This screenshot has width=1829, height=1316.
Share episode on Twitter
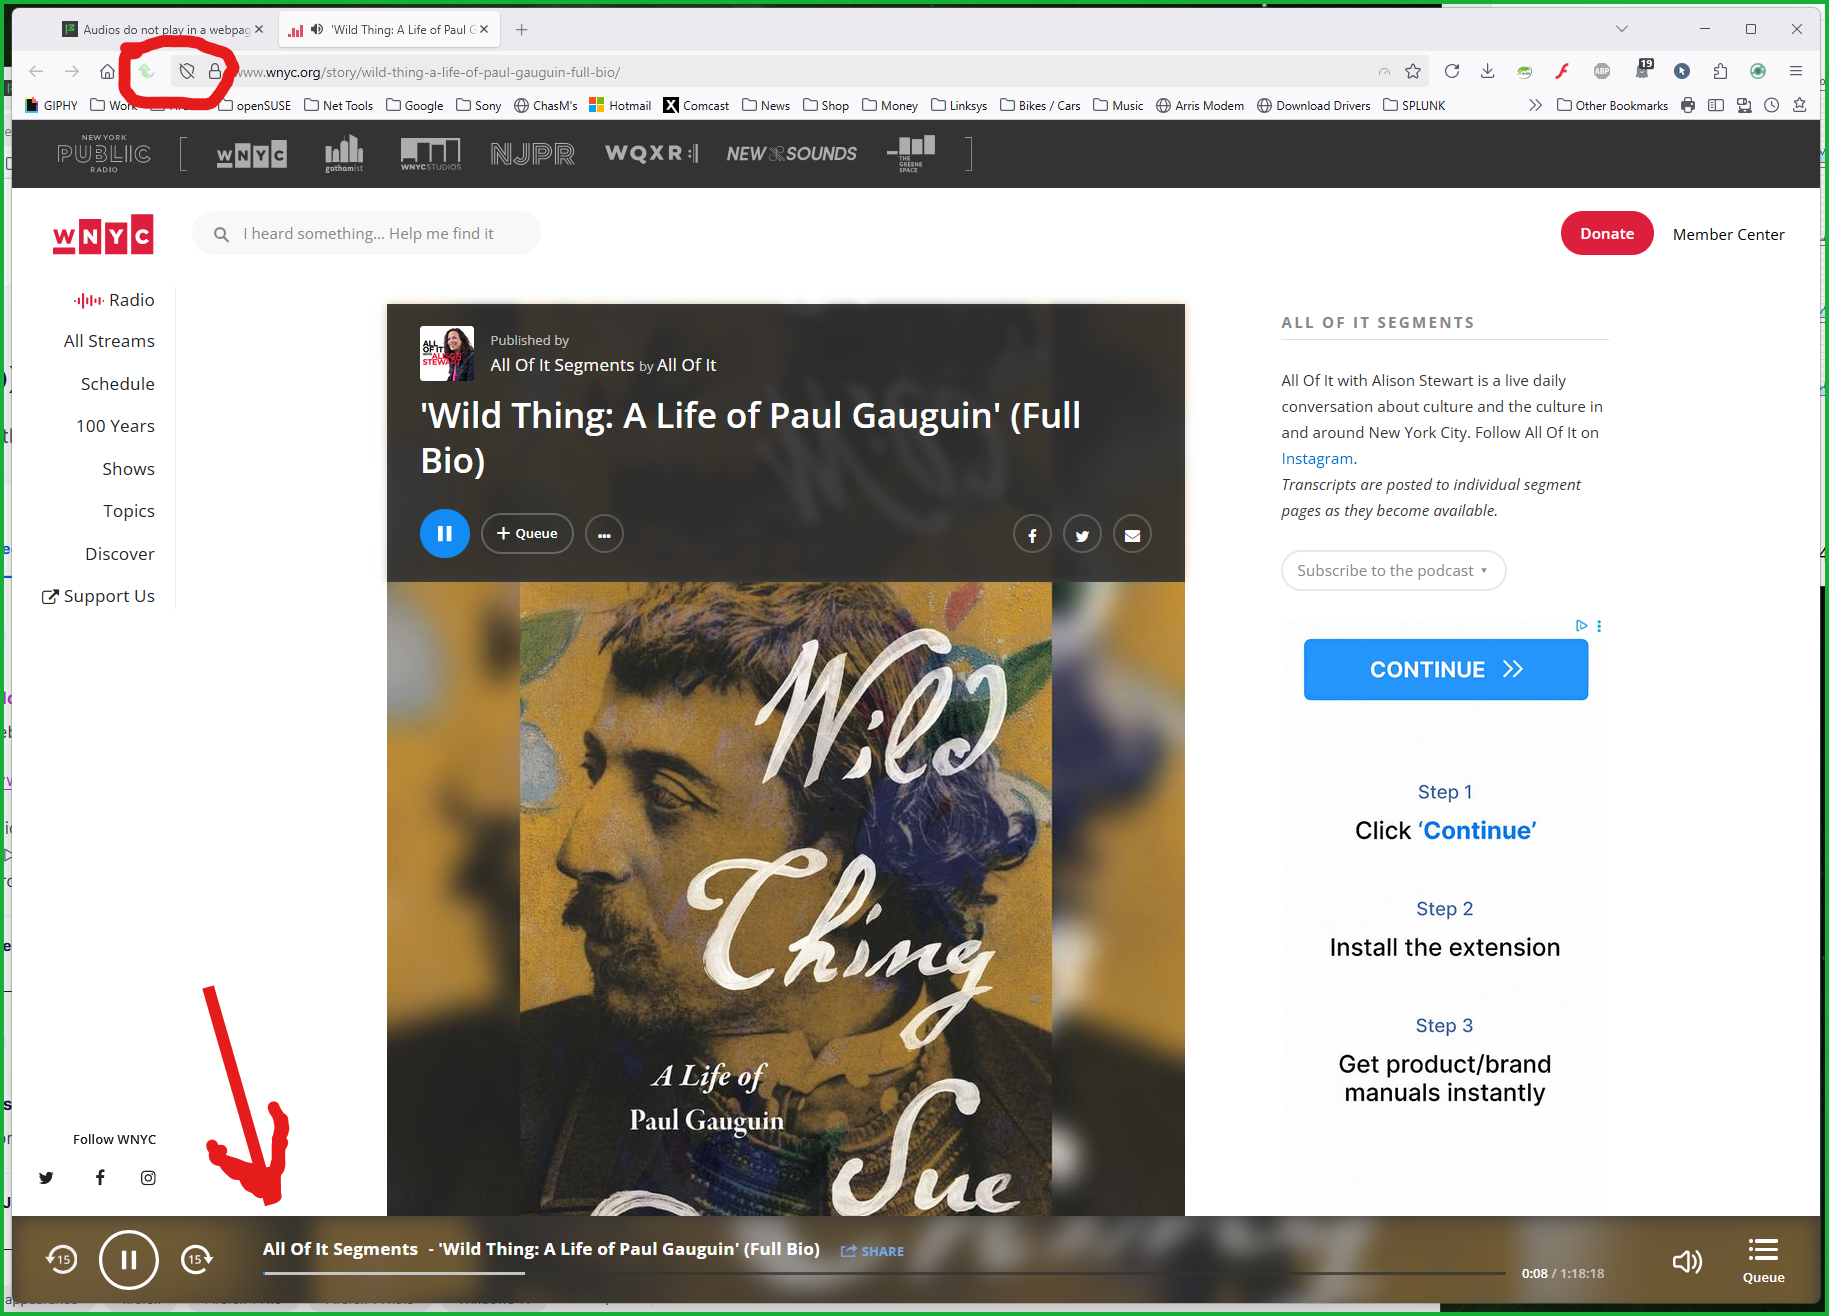tap(1082, 535)
